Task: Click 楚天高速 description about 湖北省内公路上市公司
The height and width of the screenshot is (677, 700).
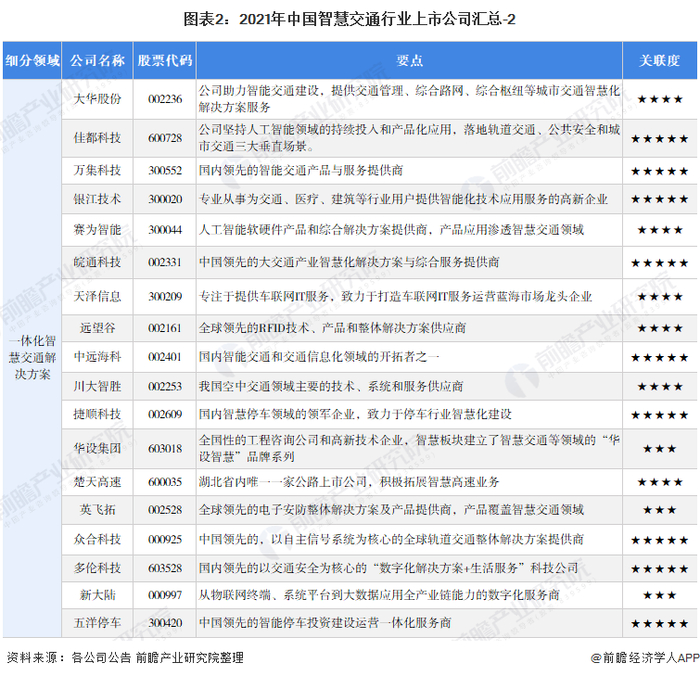Action: point(349,482)
